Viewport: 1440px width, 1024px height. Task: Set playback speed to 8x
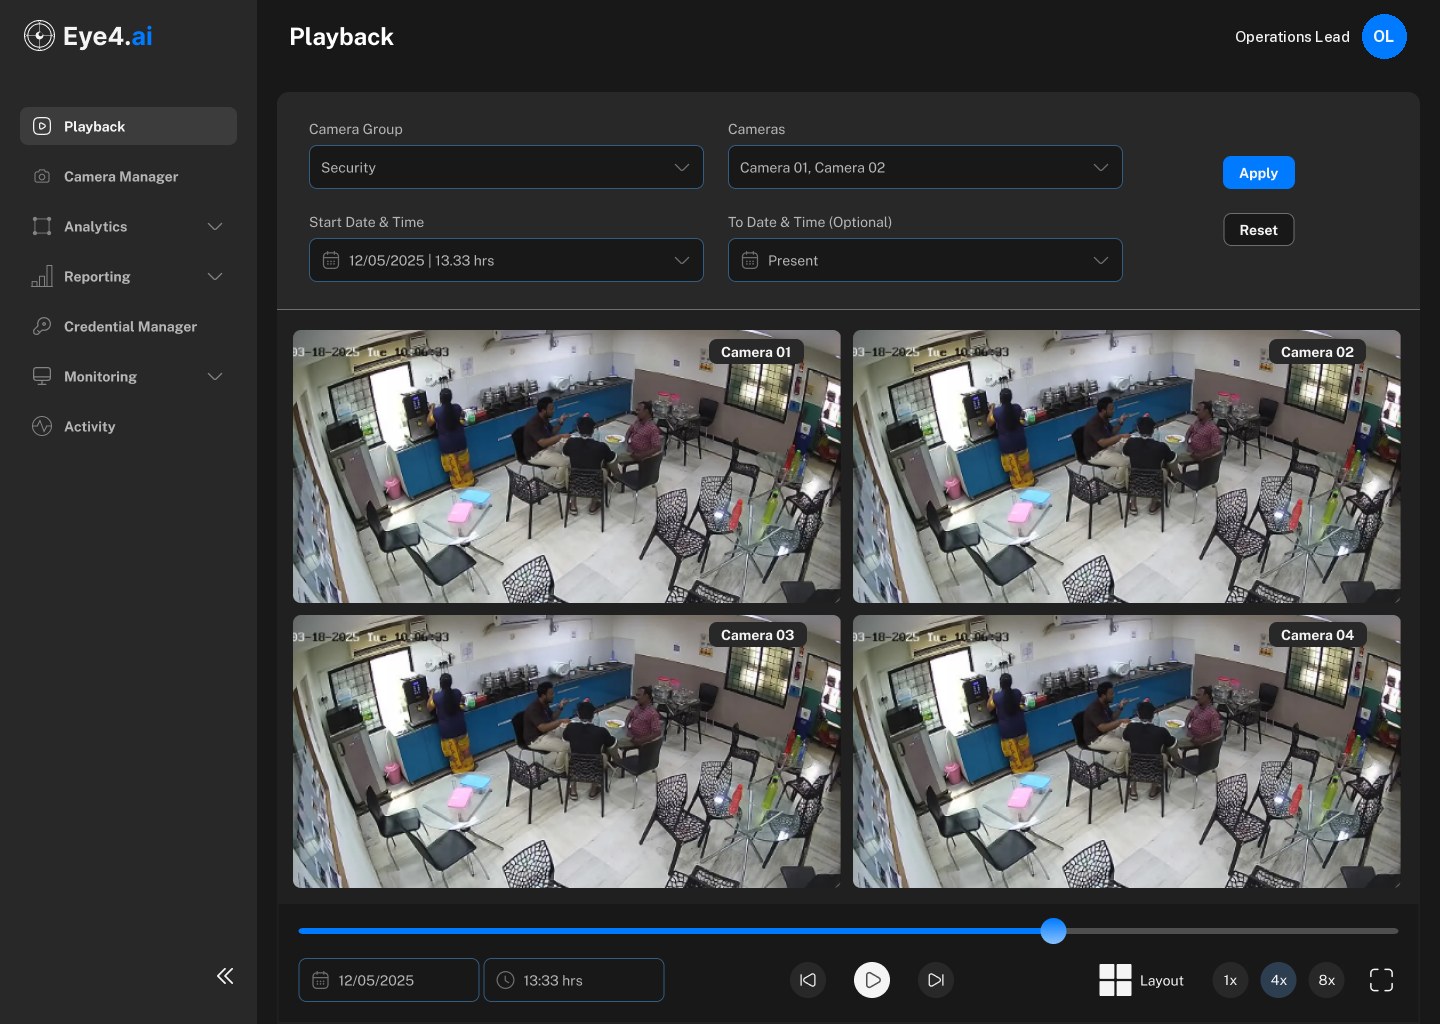(x=1327, y=980)
